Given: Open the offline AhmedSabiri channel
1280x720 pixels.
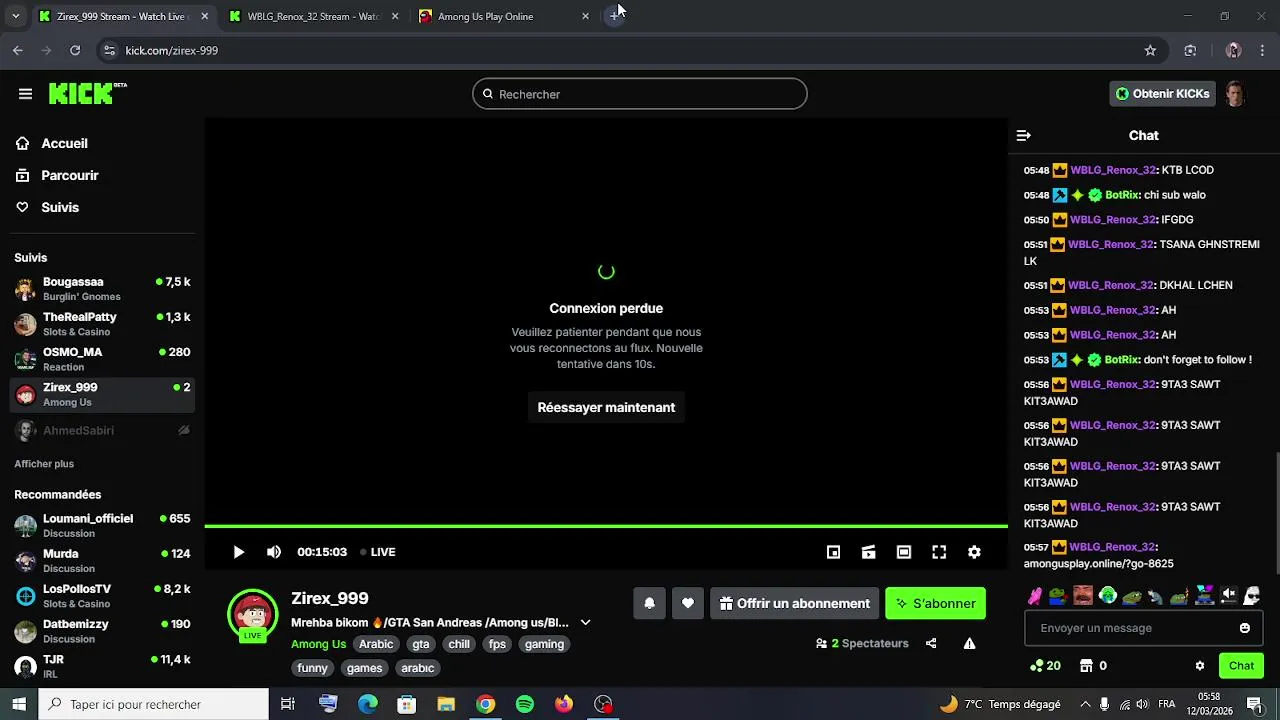Looking at the screenshot, I should 102,430.
